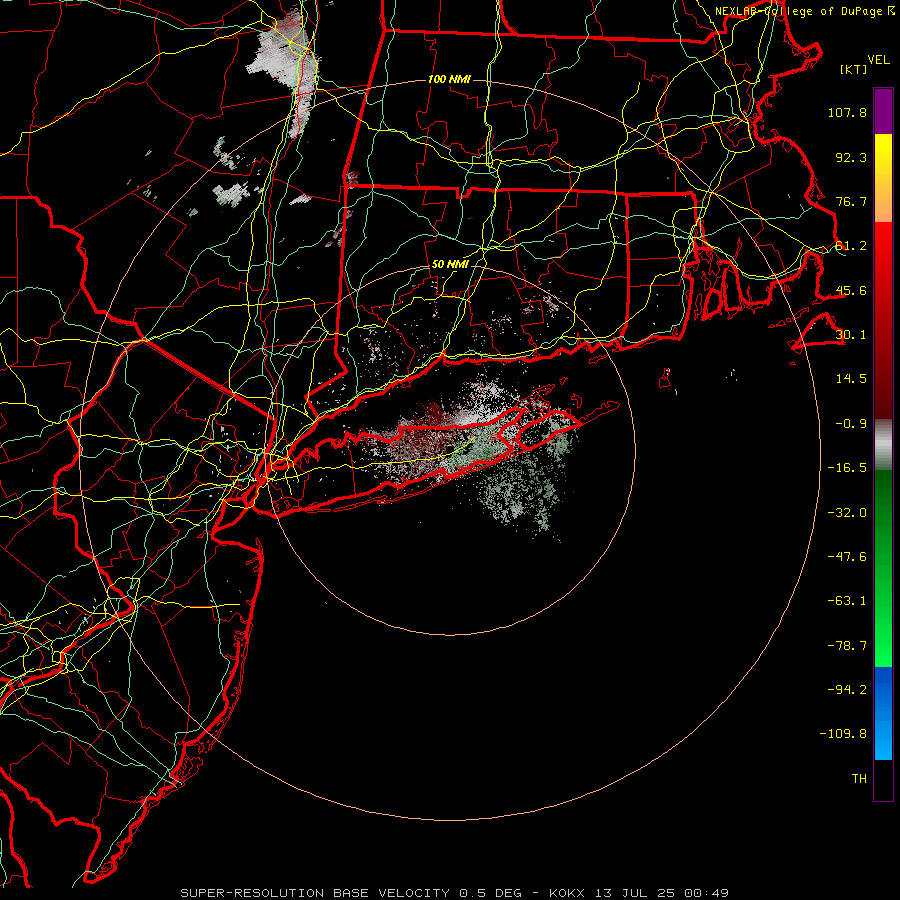
Task: Click the 61.2 velocity scale value
Action: [851, 246]
